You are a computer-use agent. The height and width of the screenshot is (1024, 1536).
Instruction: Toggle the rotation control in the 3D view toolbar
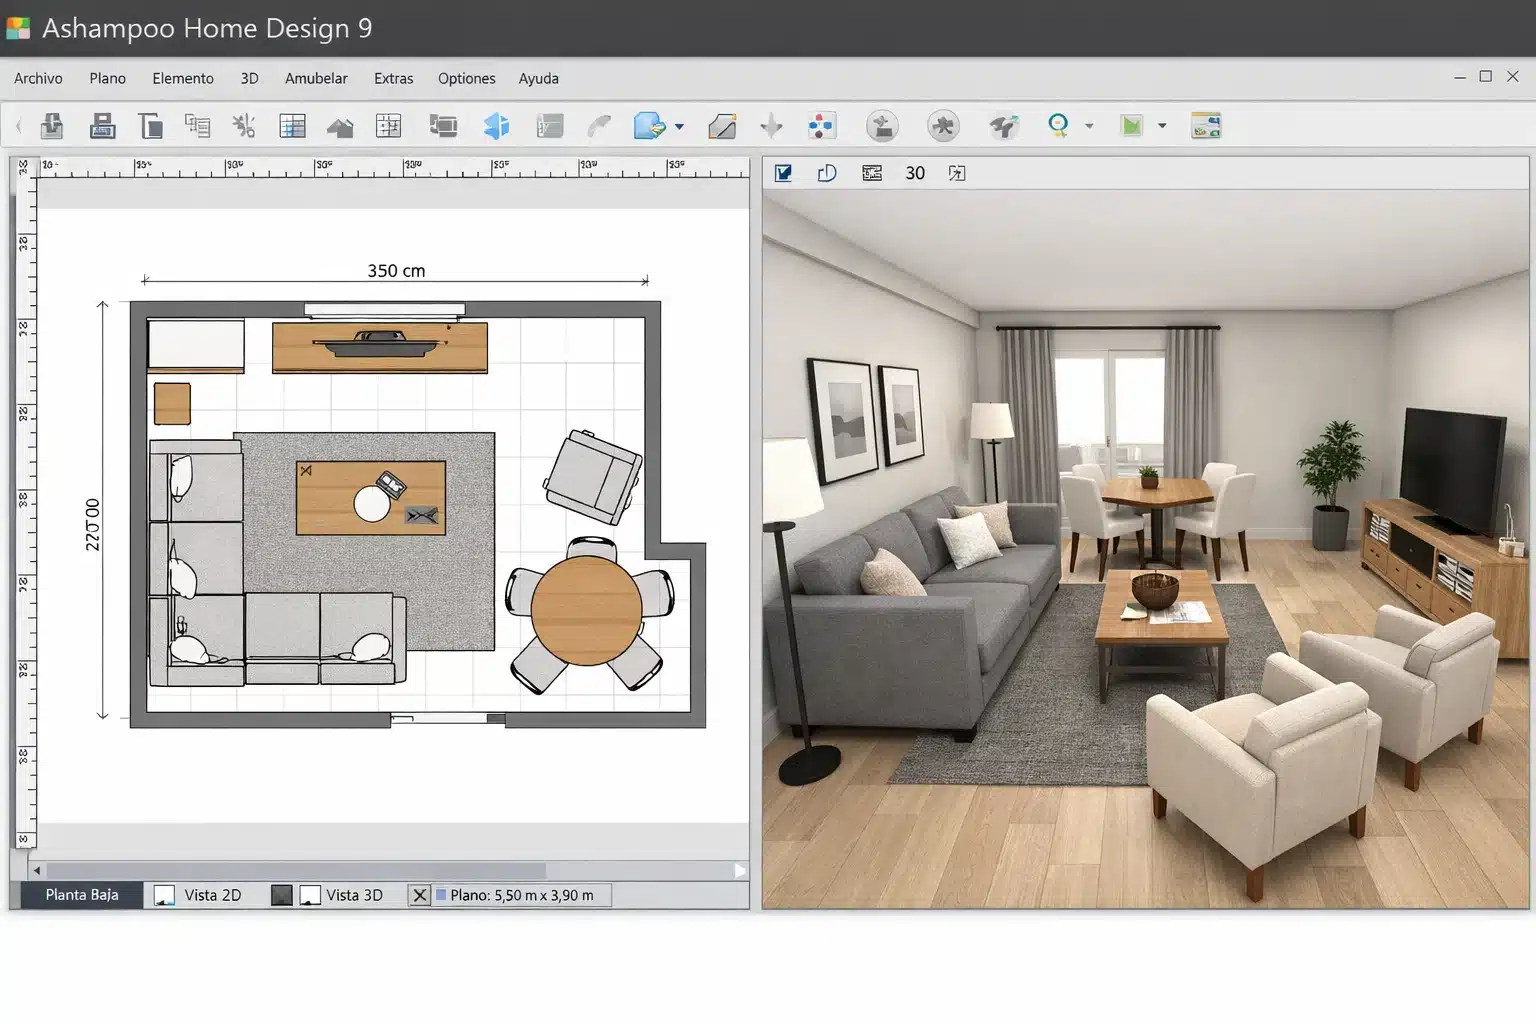(x=827, y=172)
